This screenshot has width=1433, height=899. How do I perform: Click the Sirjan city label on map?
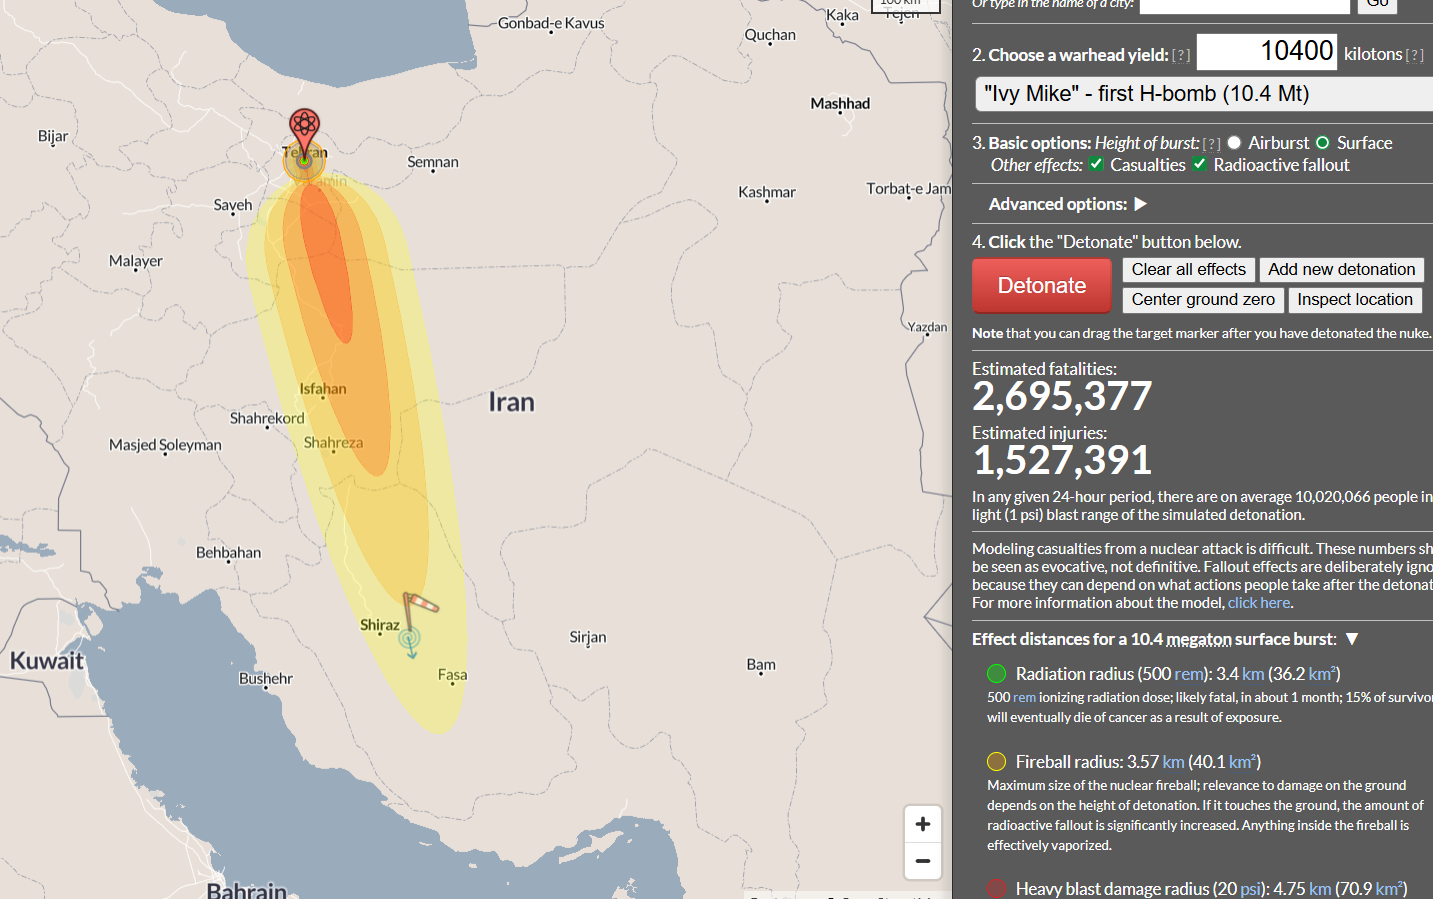(x=588, y=637)
